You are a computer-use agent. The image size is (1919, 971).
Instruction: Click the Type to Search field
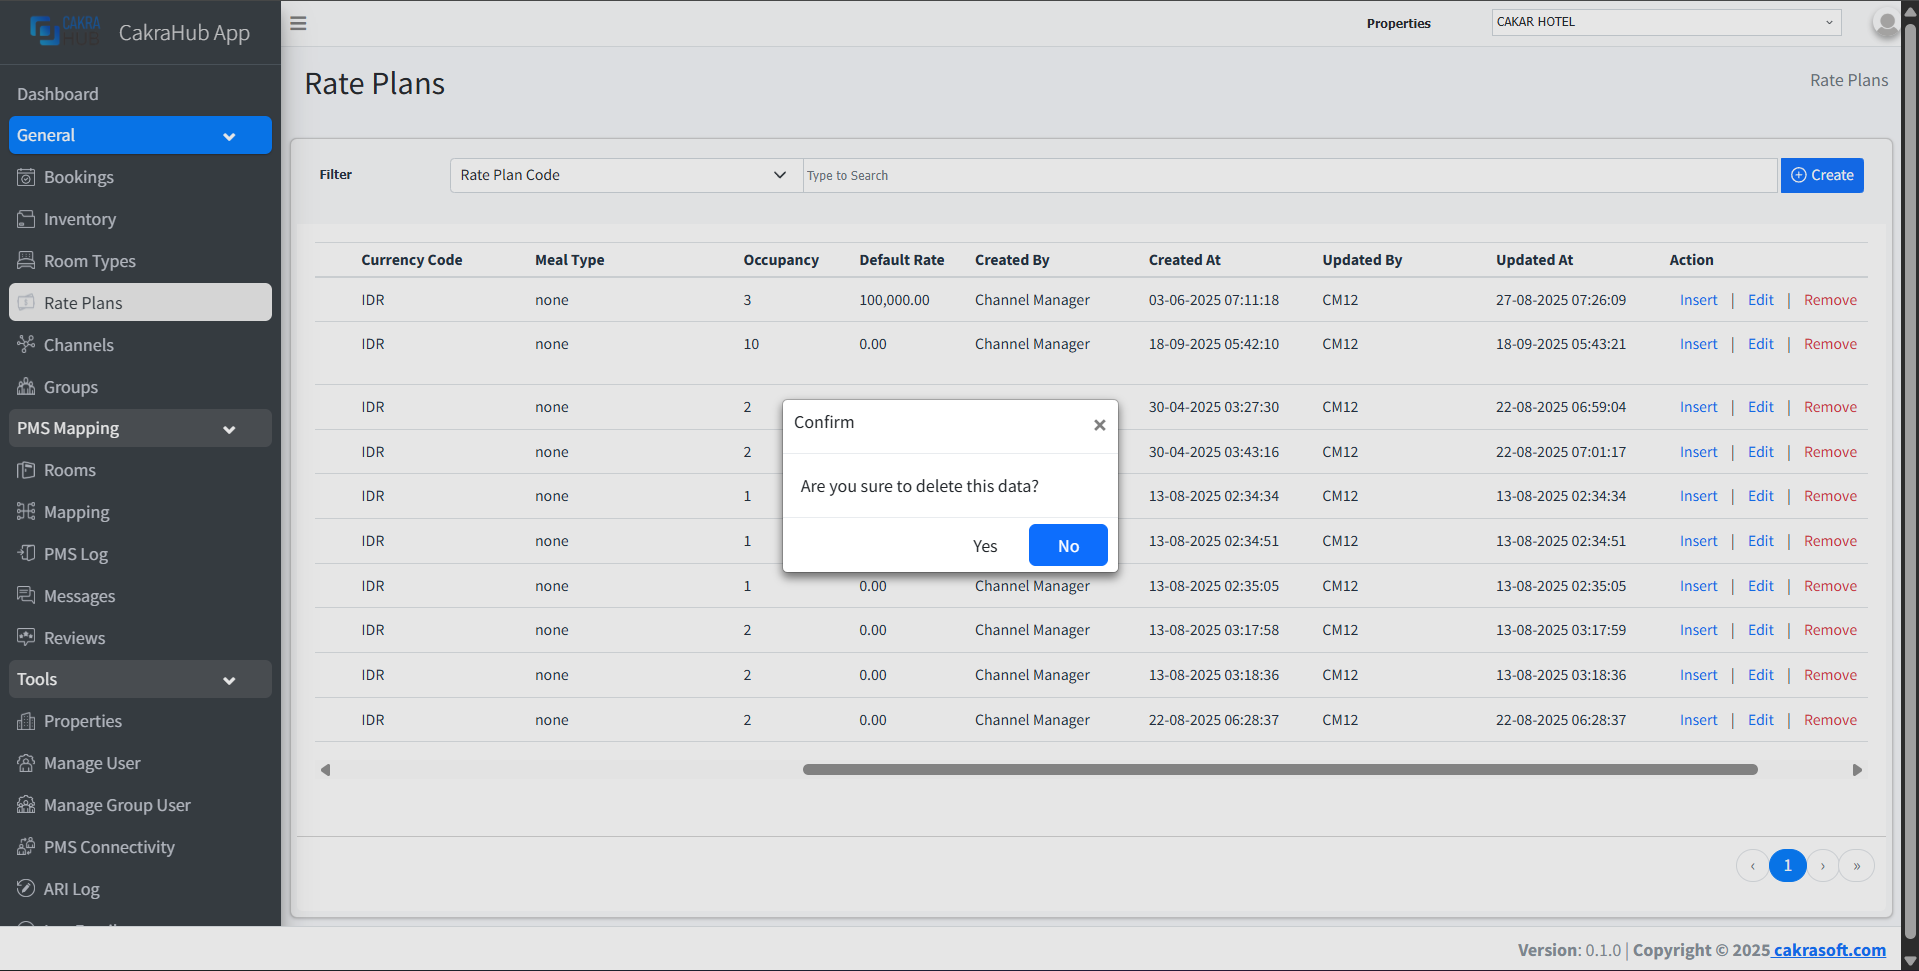[x=1288, y=175]
